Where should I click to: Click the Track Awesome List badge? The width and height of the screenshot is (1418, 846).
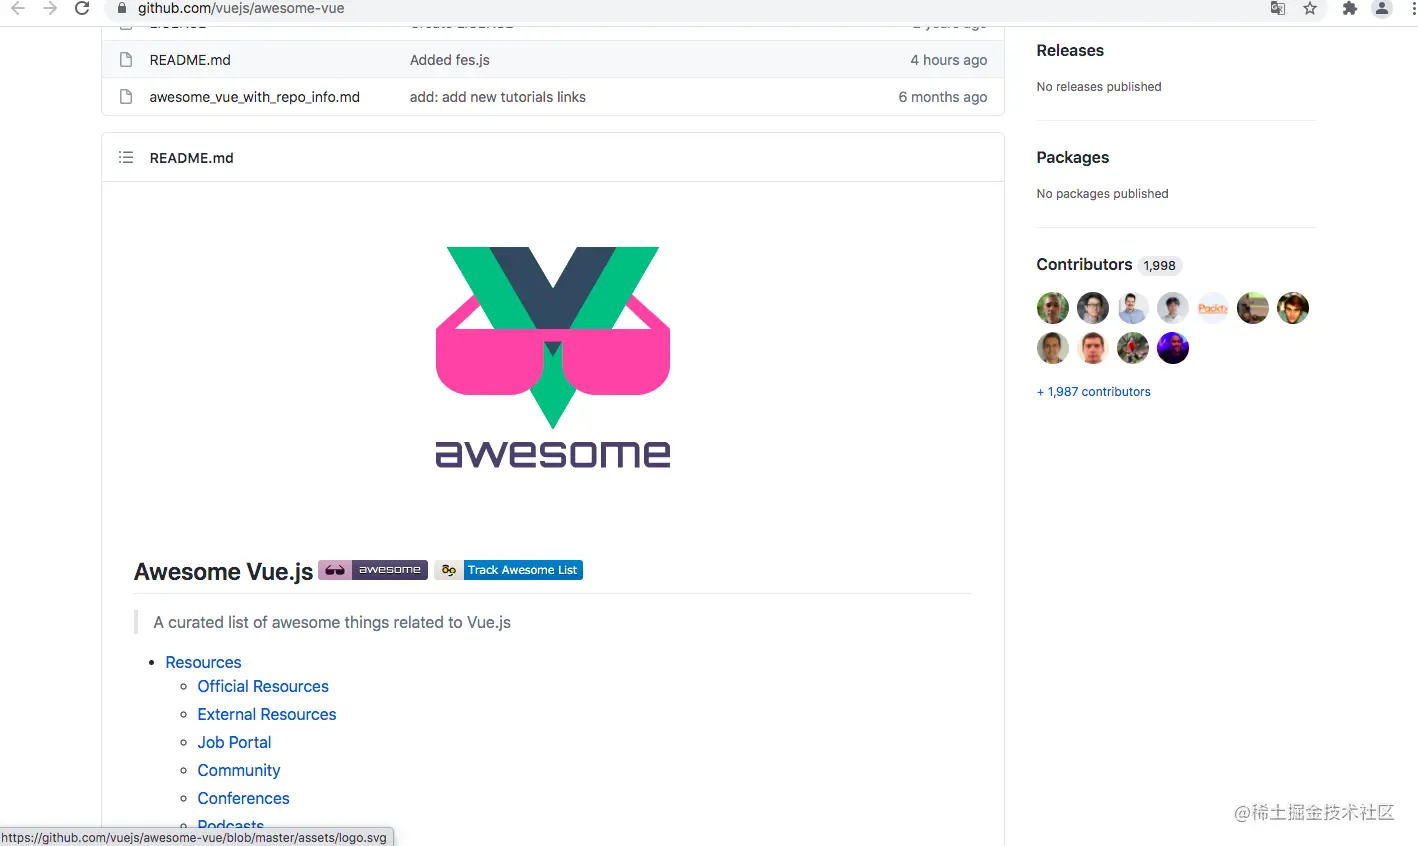(508, 570)
